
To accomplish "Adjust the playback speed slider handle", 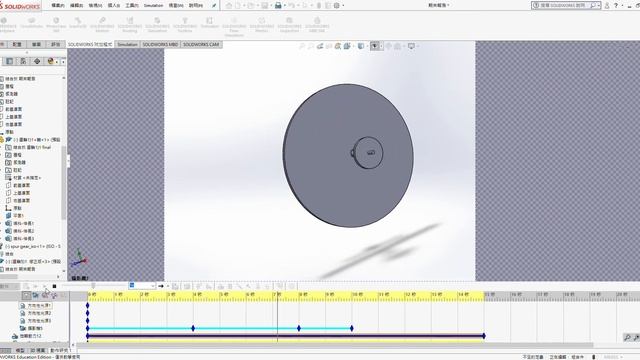I will pyautogui.click(x=93, y=286).
